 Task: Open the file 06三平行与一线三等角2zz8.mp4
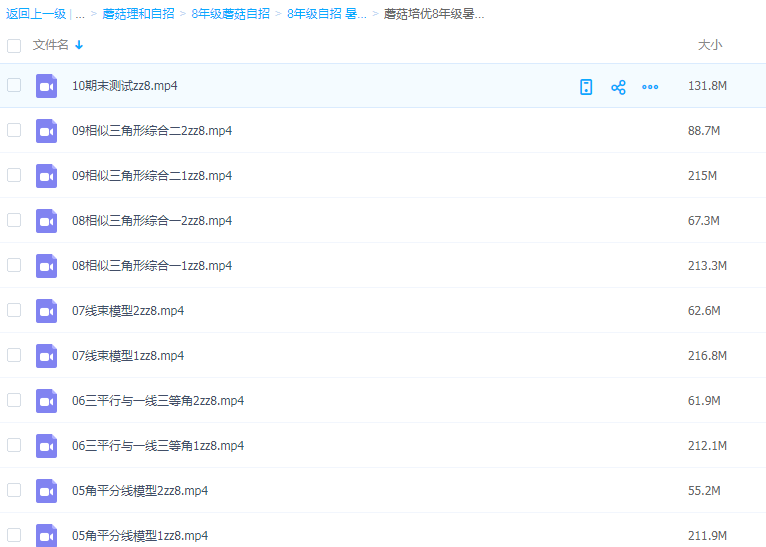coord(158,401)
